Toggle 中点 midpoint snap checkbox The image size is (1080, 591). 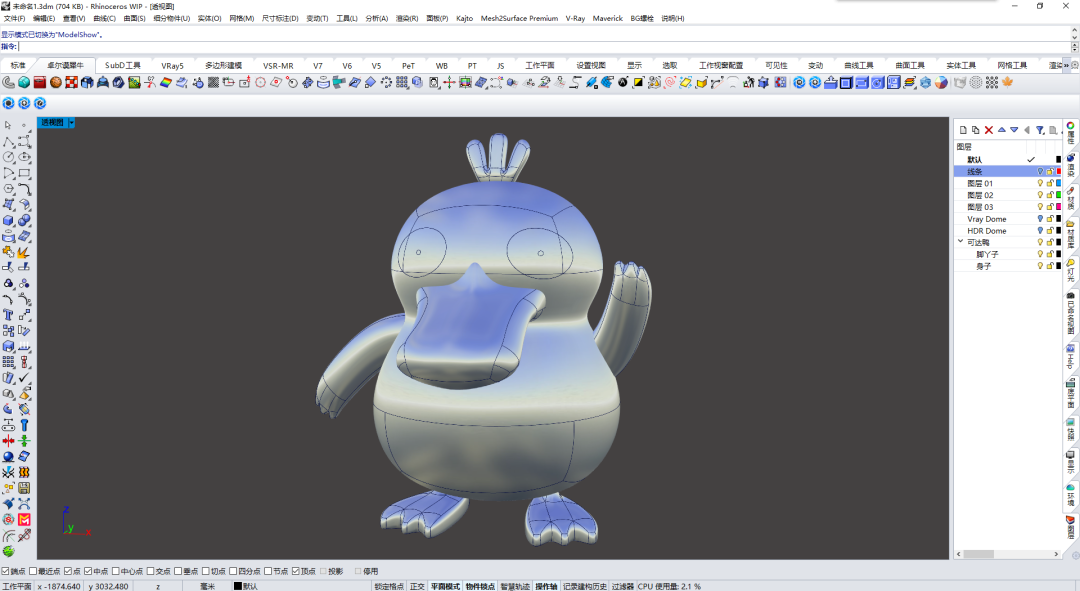[x=88, y=571]
